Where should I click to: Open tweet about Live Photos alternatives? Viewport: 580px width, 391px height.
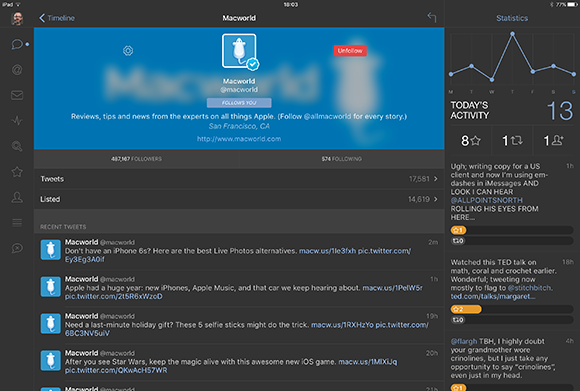pyautogui.click(x=239, y=251)
